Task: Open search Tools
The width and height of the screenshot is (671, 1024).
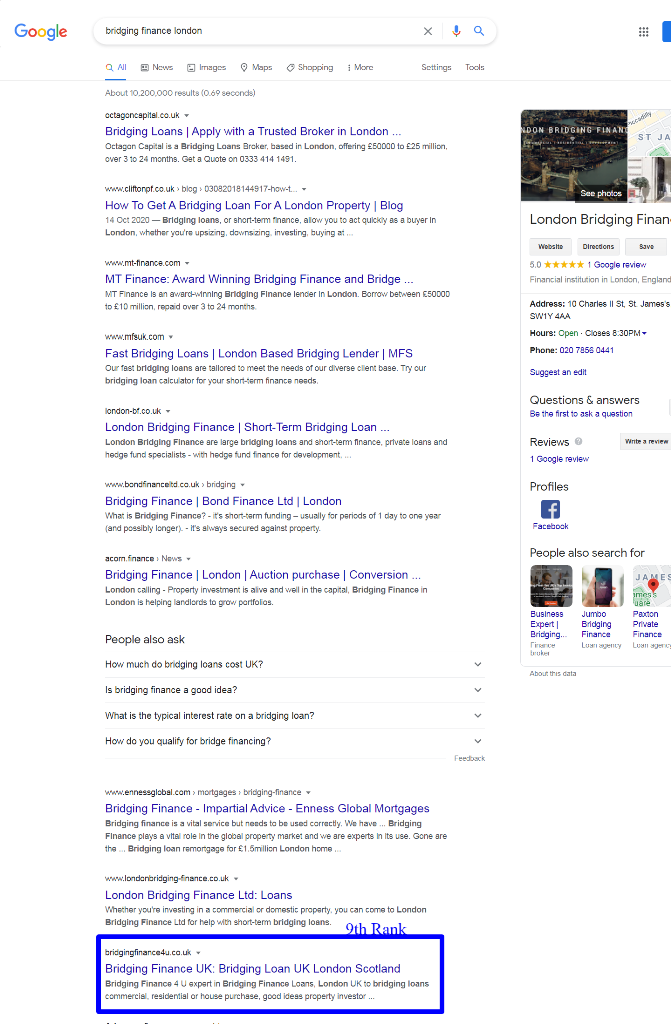Action: click(x=475, y=67)
